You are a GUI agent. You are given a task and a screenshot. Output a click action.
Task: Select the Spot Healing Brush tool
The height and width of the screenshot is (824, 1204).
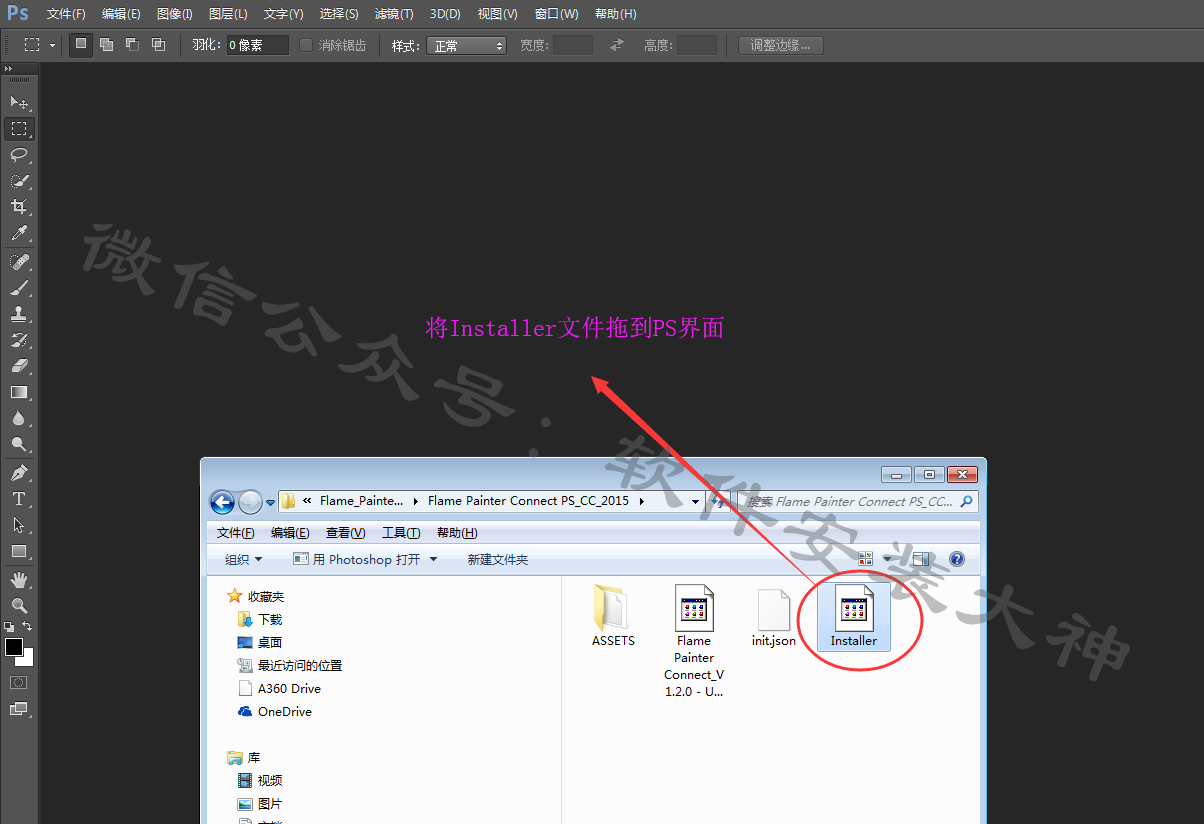(x=19, y=262)
